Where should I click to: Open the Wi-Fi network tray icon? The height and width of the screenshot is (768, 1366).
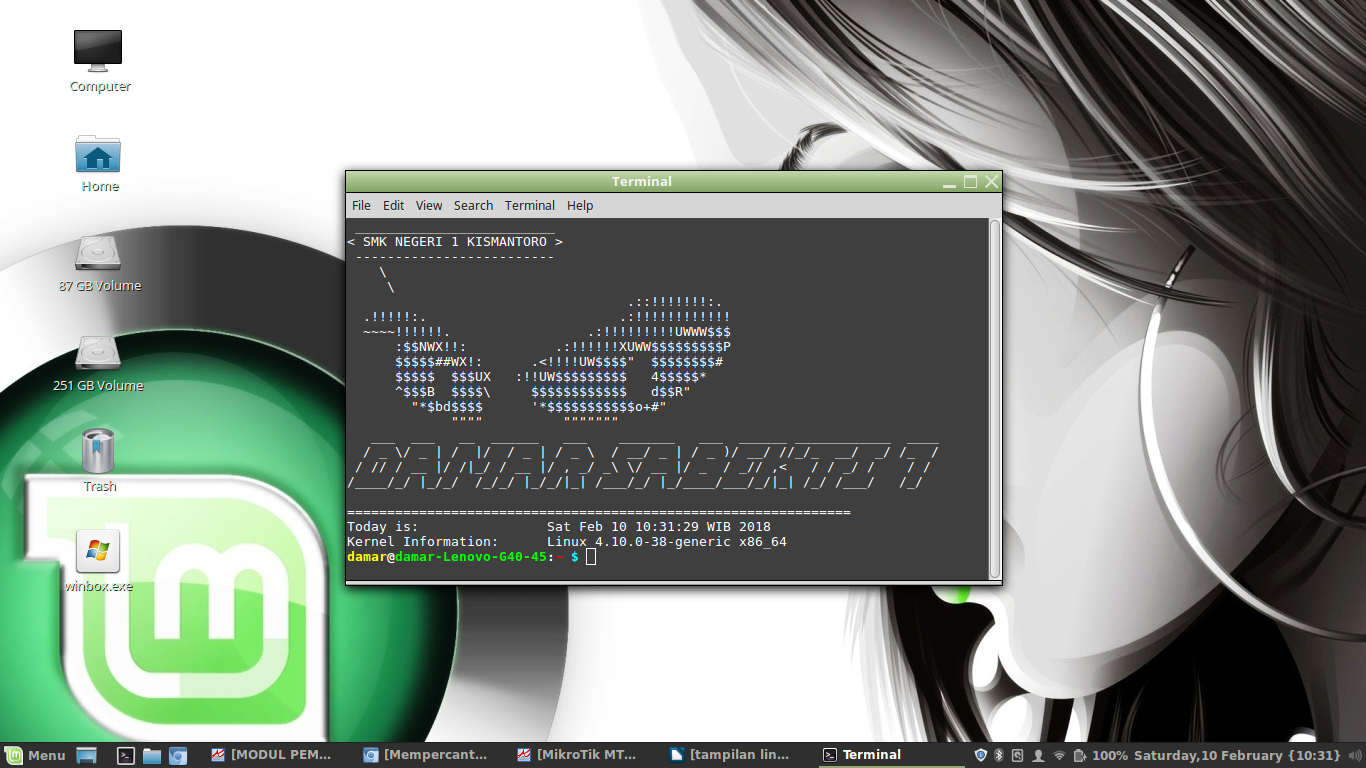(1060, 755)
